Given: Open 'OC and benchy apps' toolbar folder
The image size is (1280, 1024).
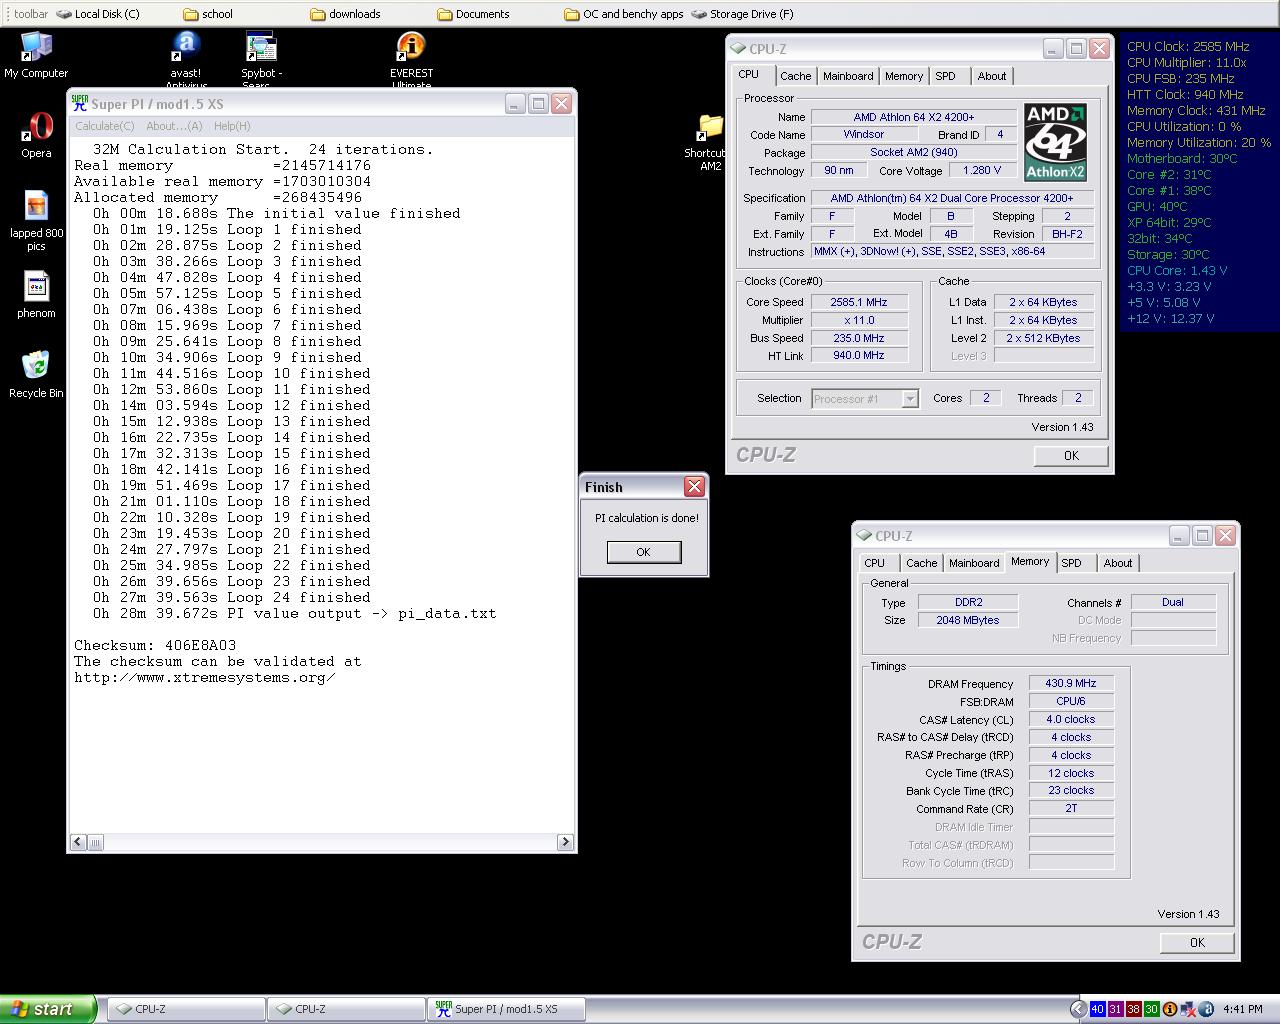Looking at the screenshot, I should click(x=624, y=14).
